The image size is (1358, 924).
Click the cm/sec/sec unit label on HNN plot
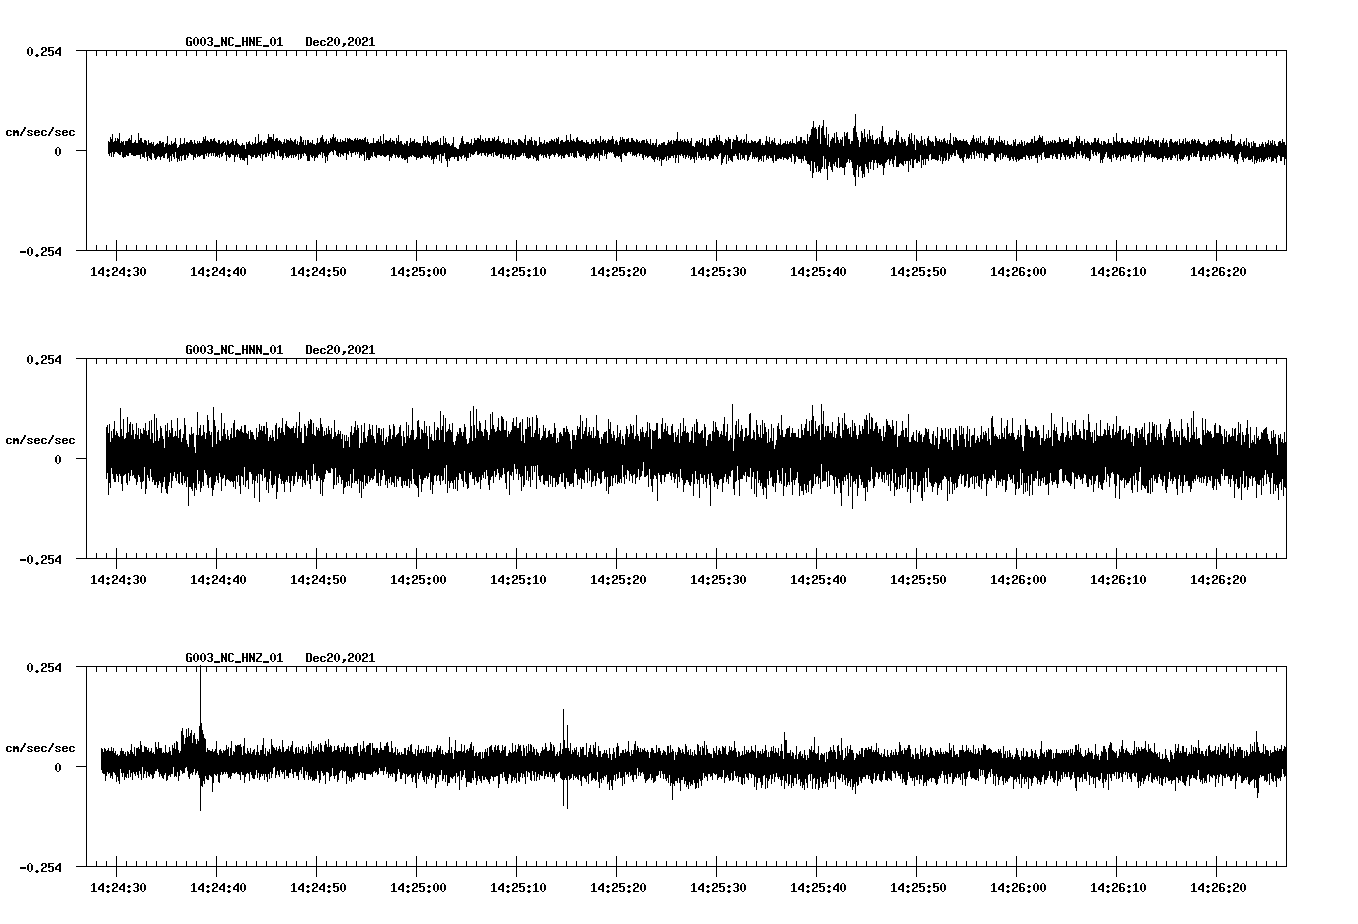40,440
